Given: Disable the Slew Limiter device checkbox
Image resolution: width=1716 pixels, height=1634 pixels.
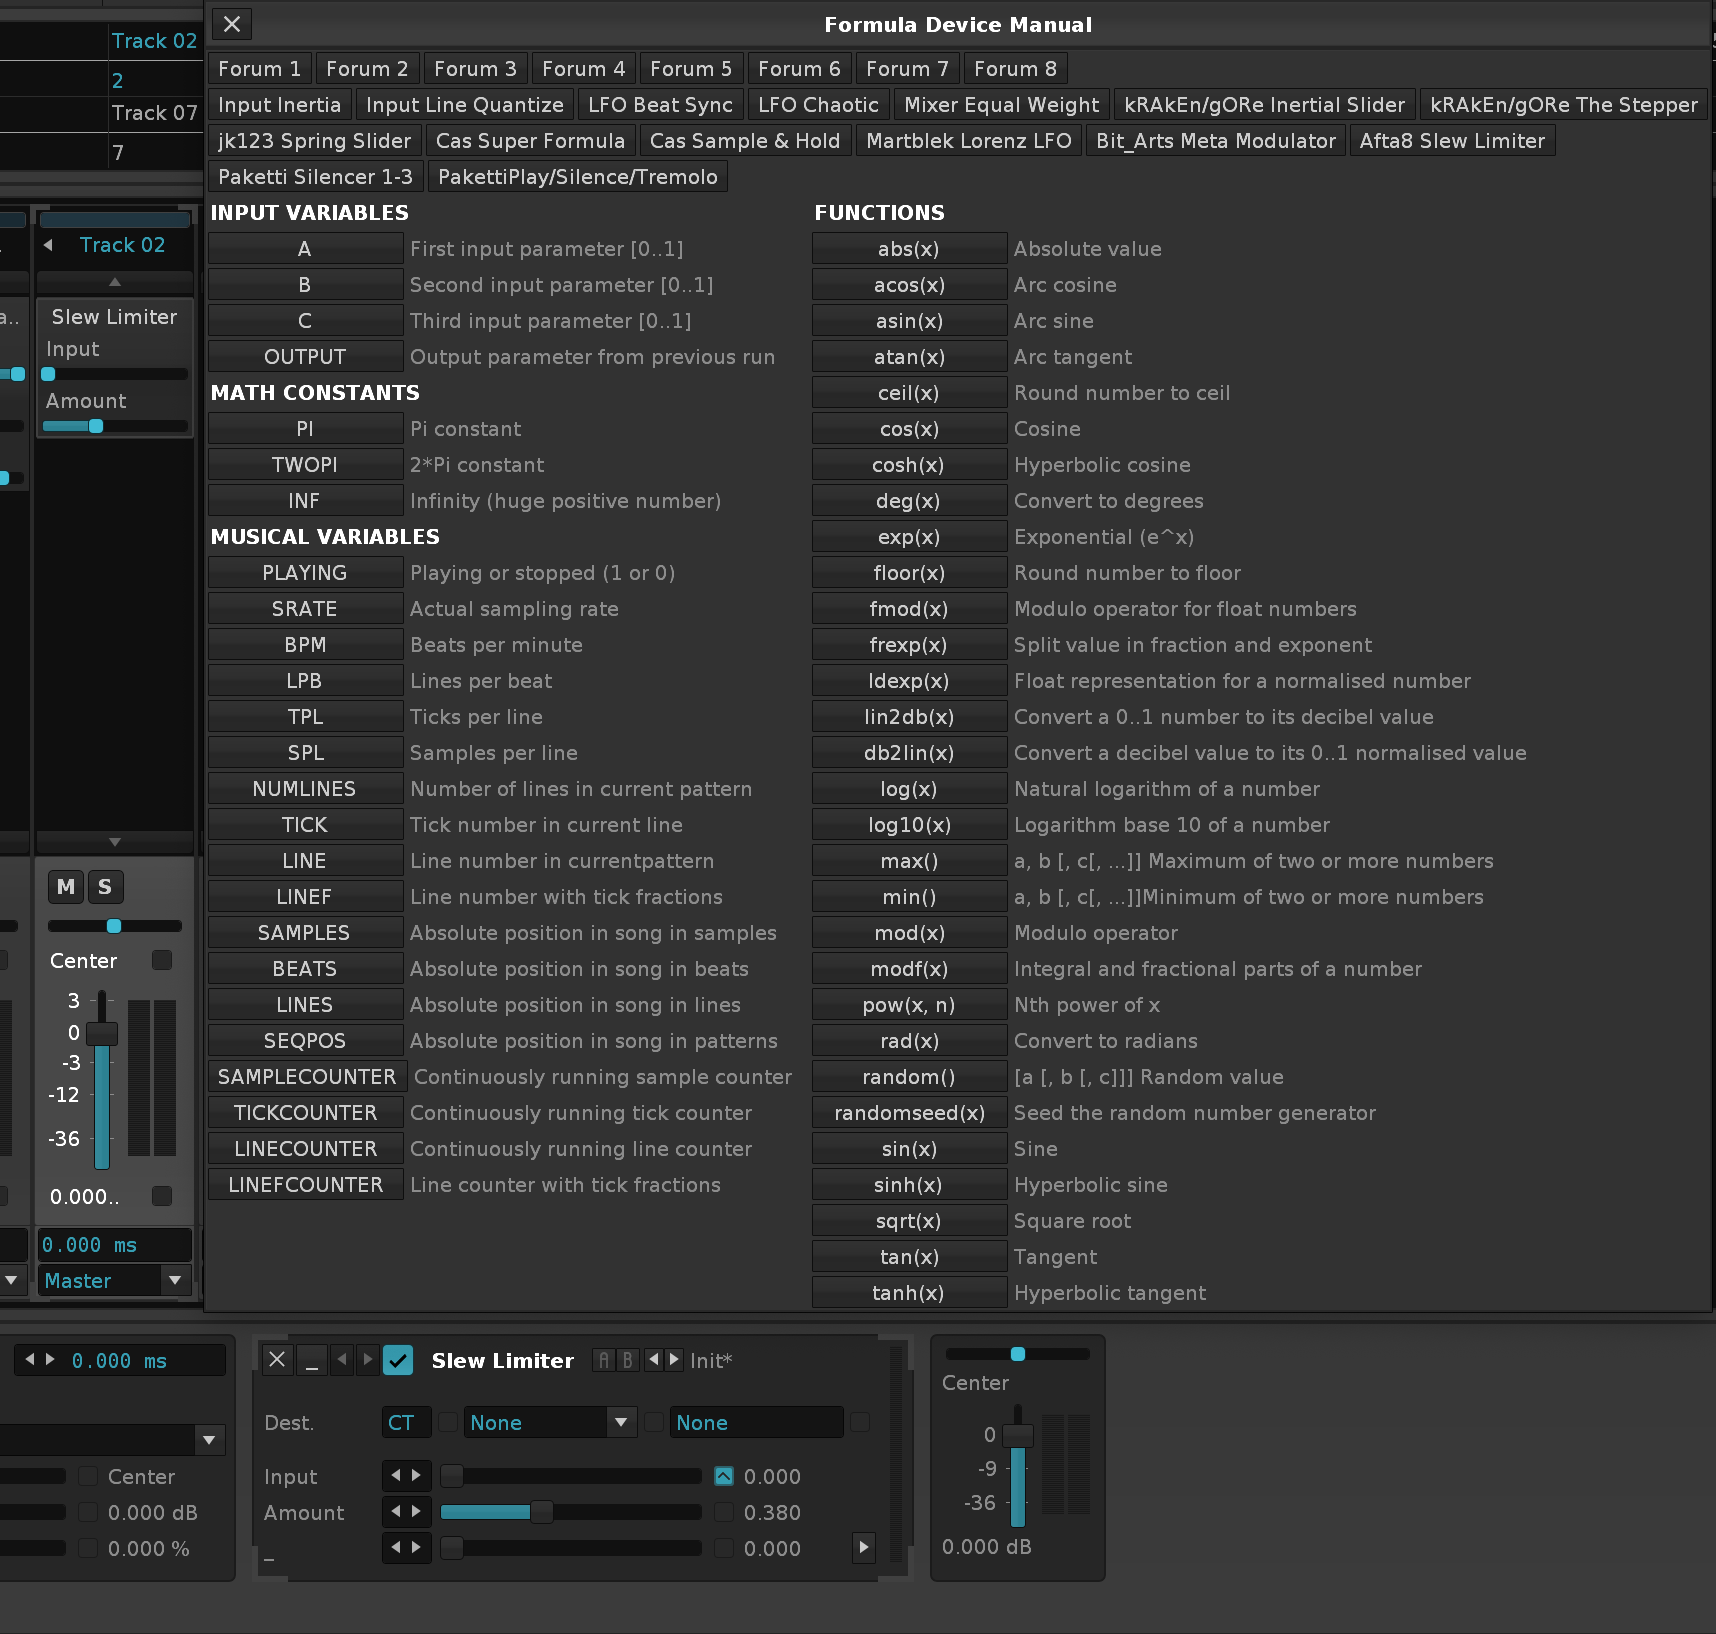Looking at the screenshot, I should [x=398, y=1360].
